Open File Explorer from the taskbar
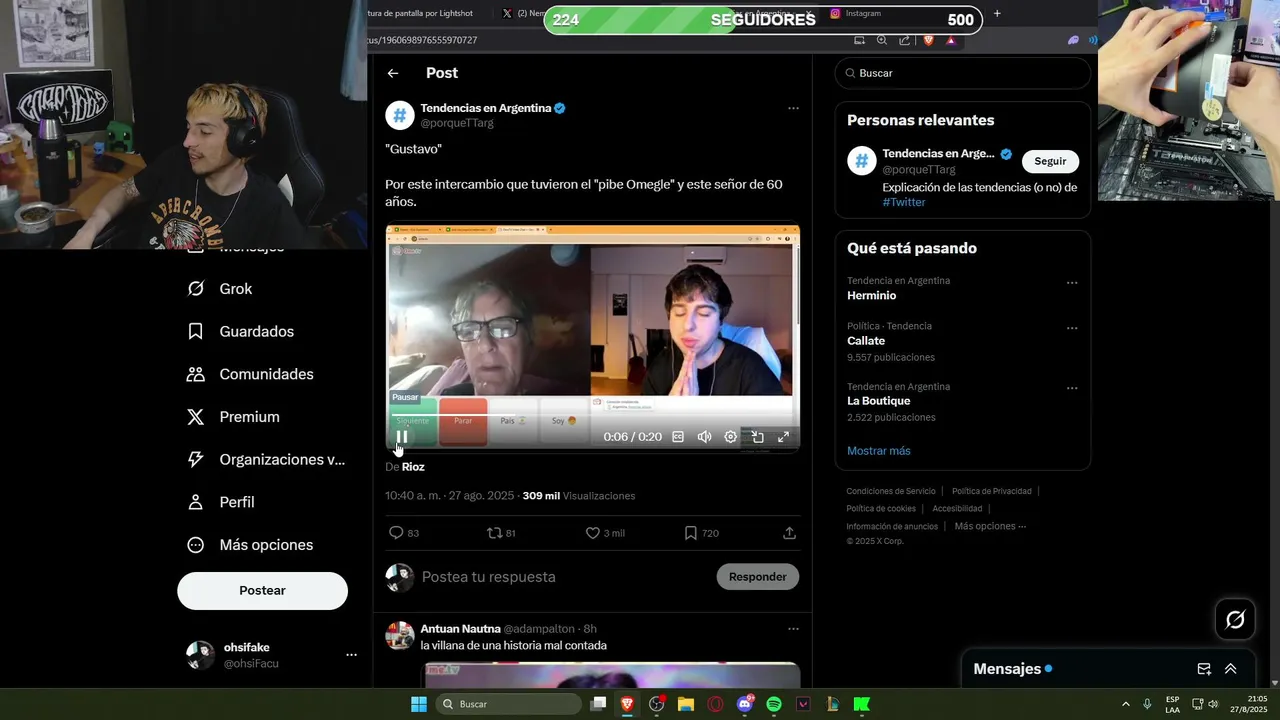The image size is (1280, 720). pyautogui.click(x=686, y=704)
